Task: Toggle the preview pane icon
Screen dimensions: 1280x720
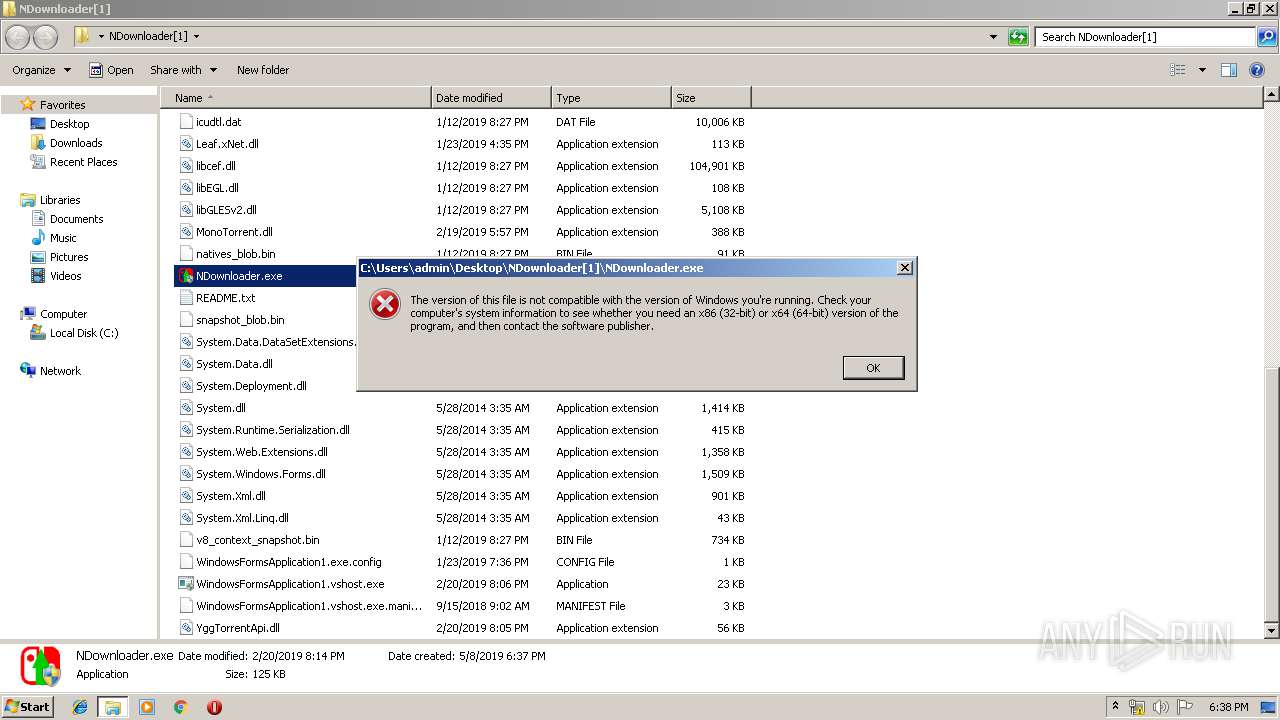Action: [1229, 70]
